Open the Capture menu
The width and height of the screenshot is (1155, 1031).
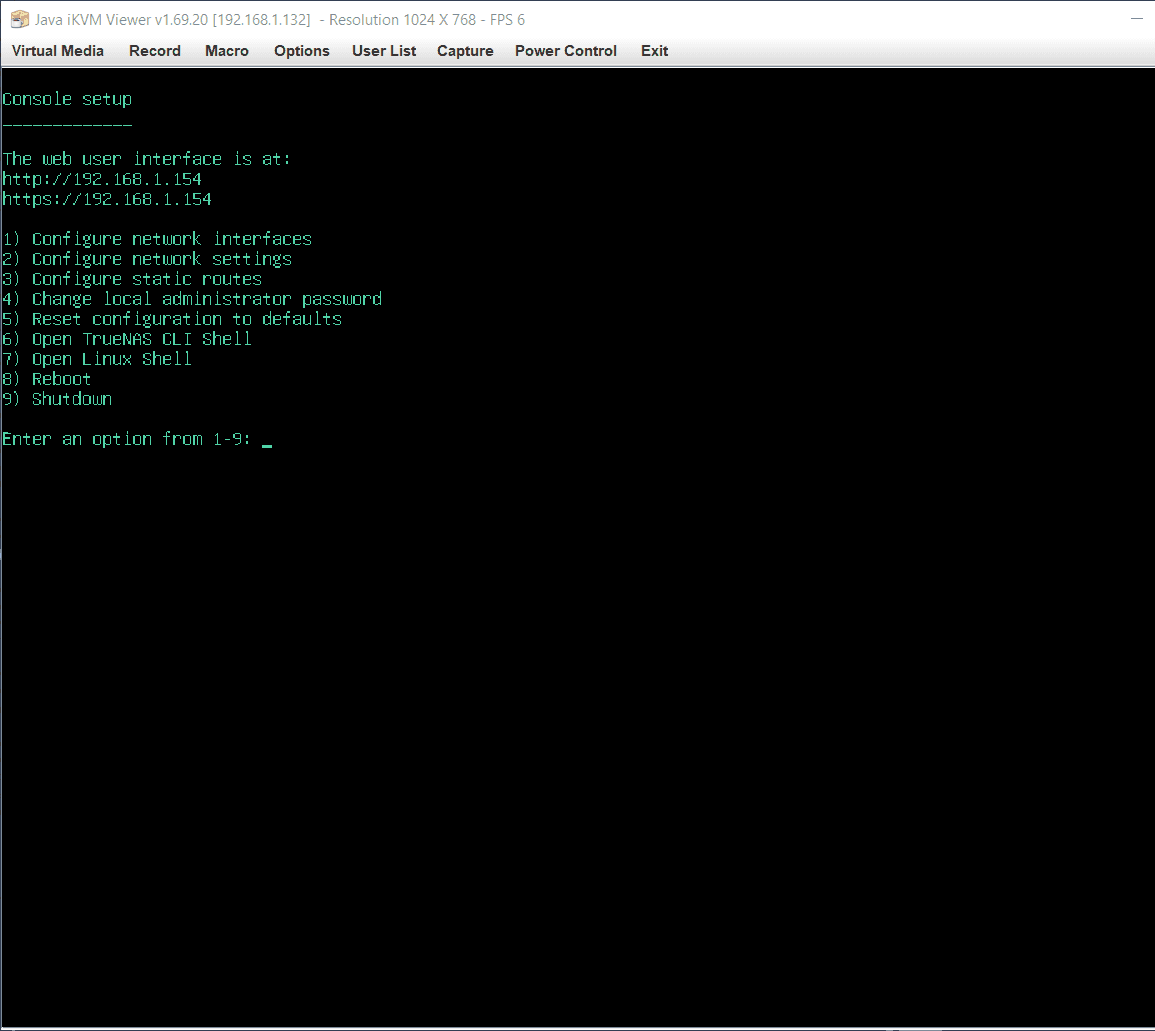click(465, 51)
